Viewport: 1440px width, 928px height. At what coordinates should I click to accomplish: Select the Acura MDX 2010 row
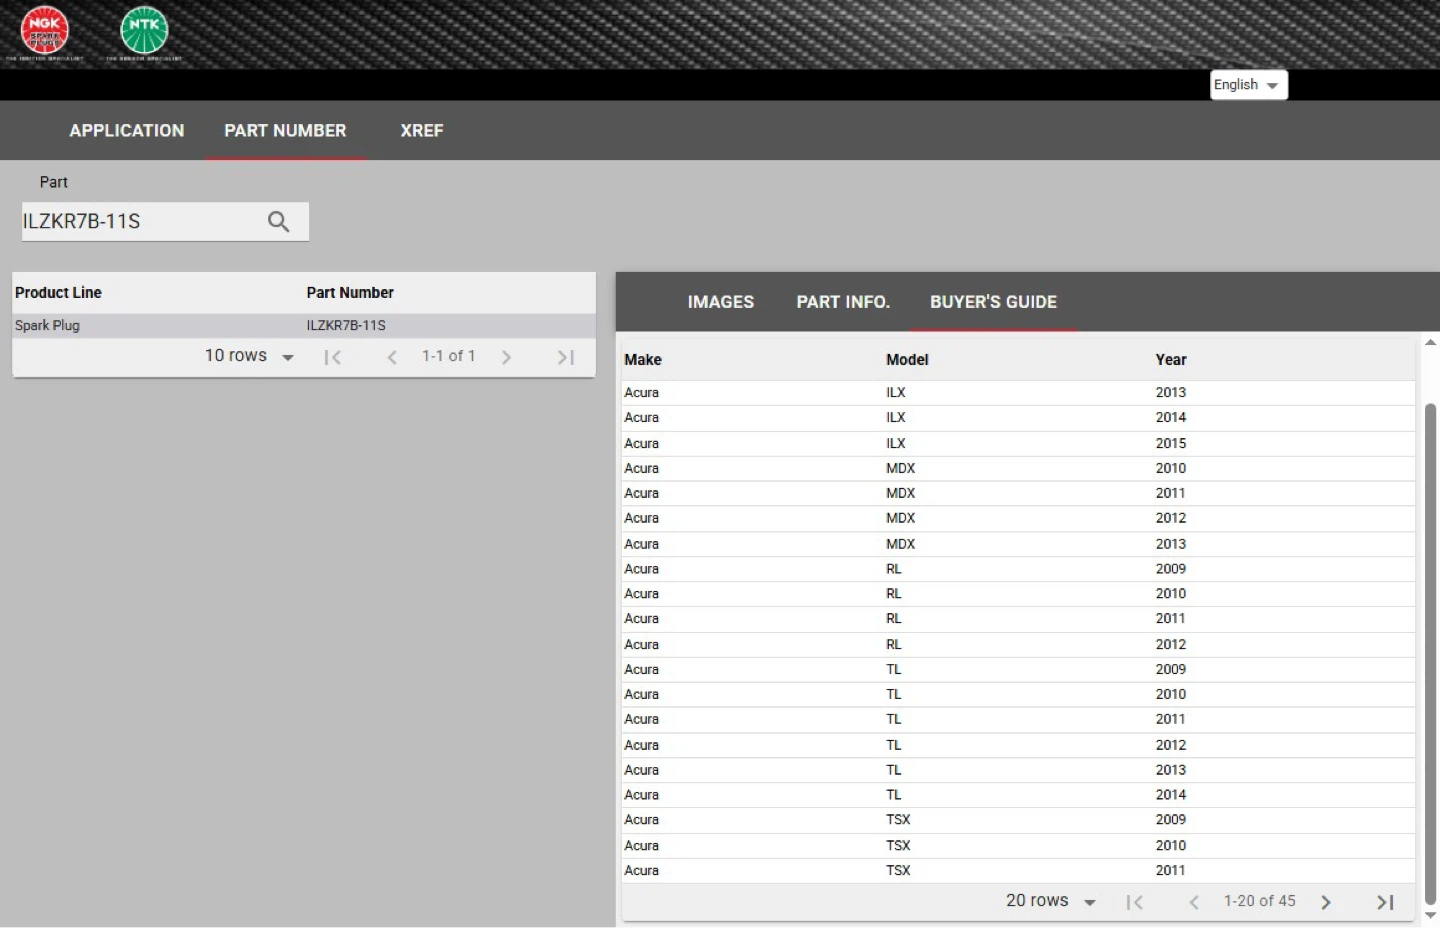(x=1018, y=468)
